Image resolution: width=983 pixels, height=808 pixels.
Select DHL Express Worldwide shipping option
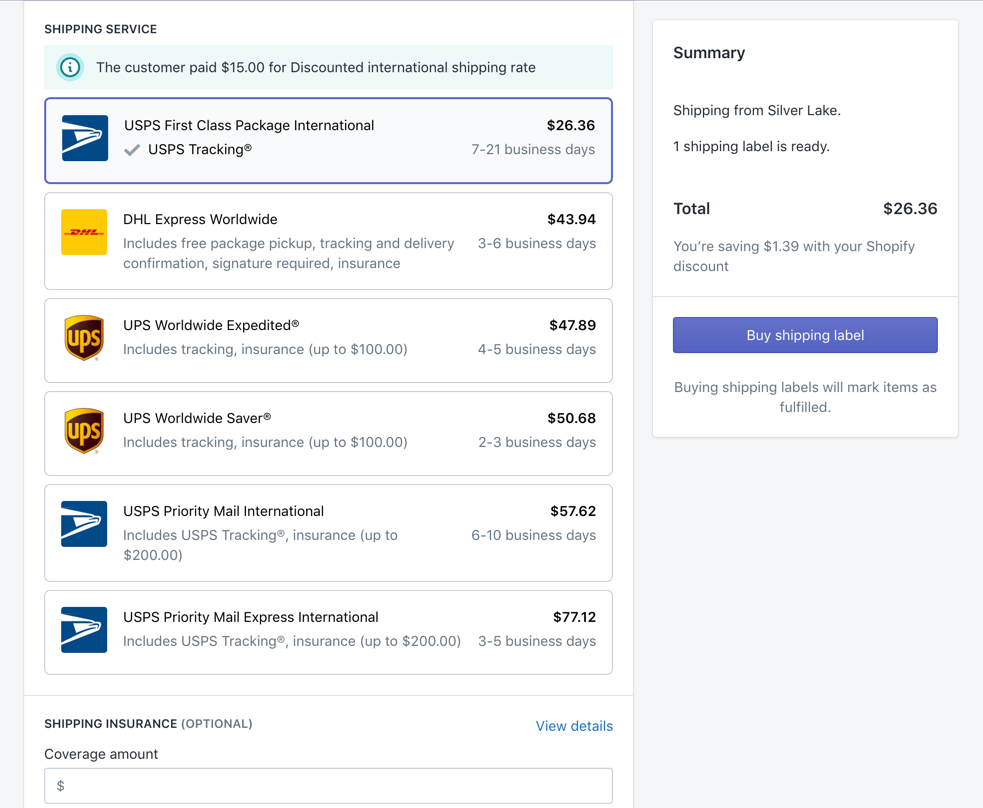tap(329, 241)
